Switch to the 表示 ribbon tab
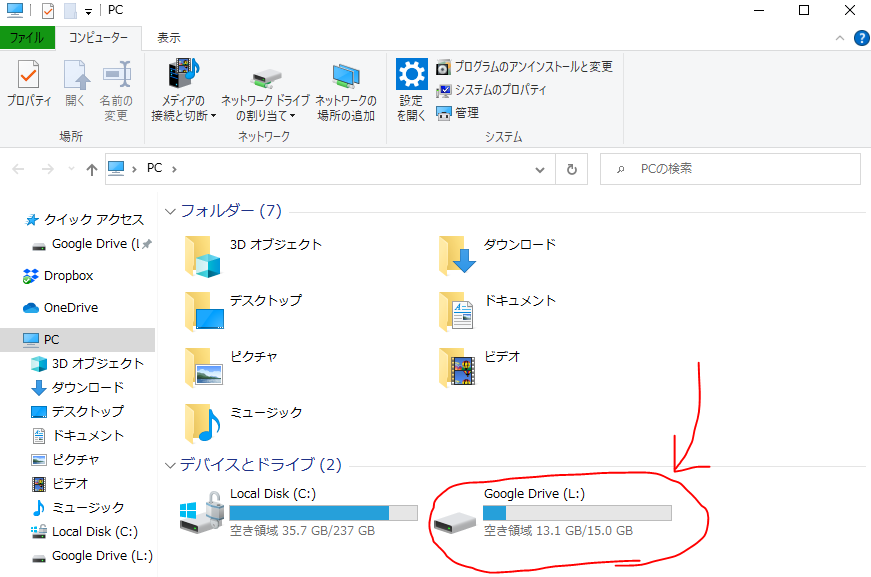Screen dimensions: 871x577 pos(168,37)
